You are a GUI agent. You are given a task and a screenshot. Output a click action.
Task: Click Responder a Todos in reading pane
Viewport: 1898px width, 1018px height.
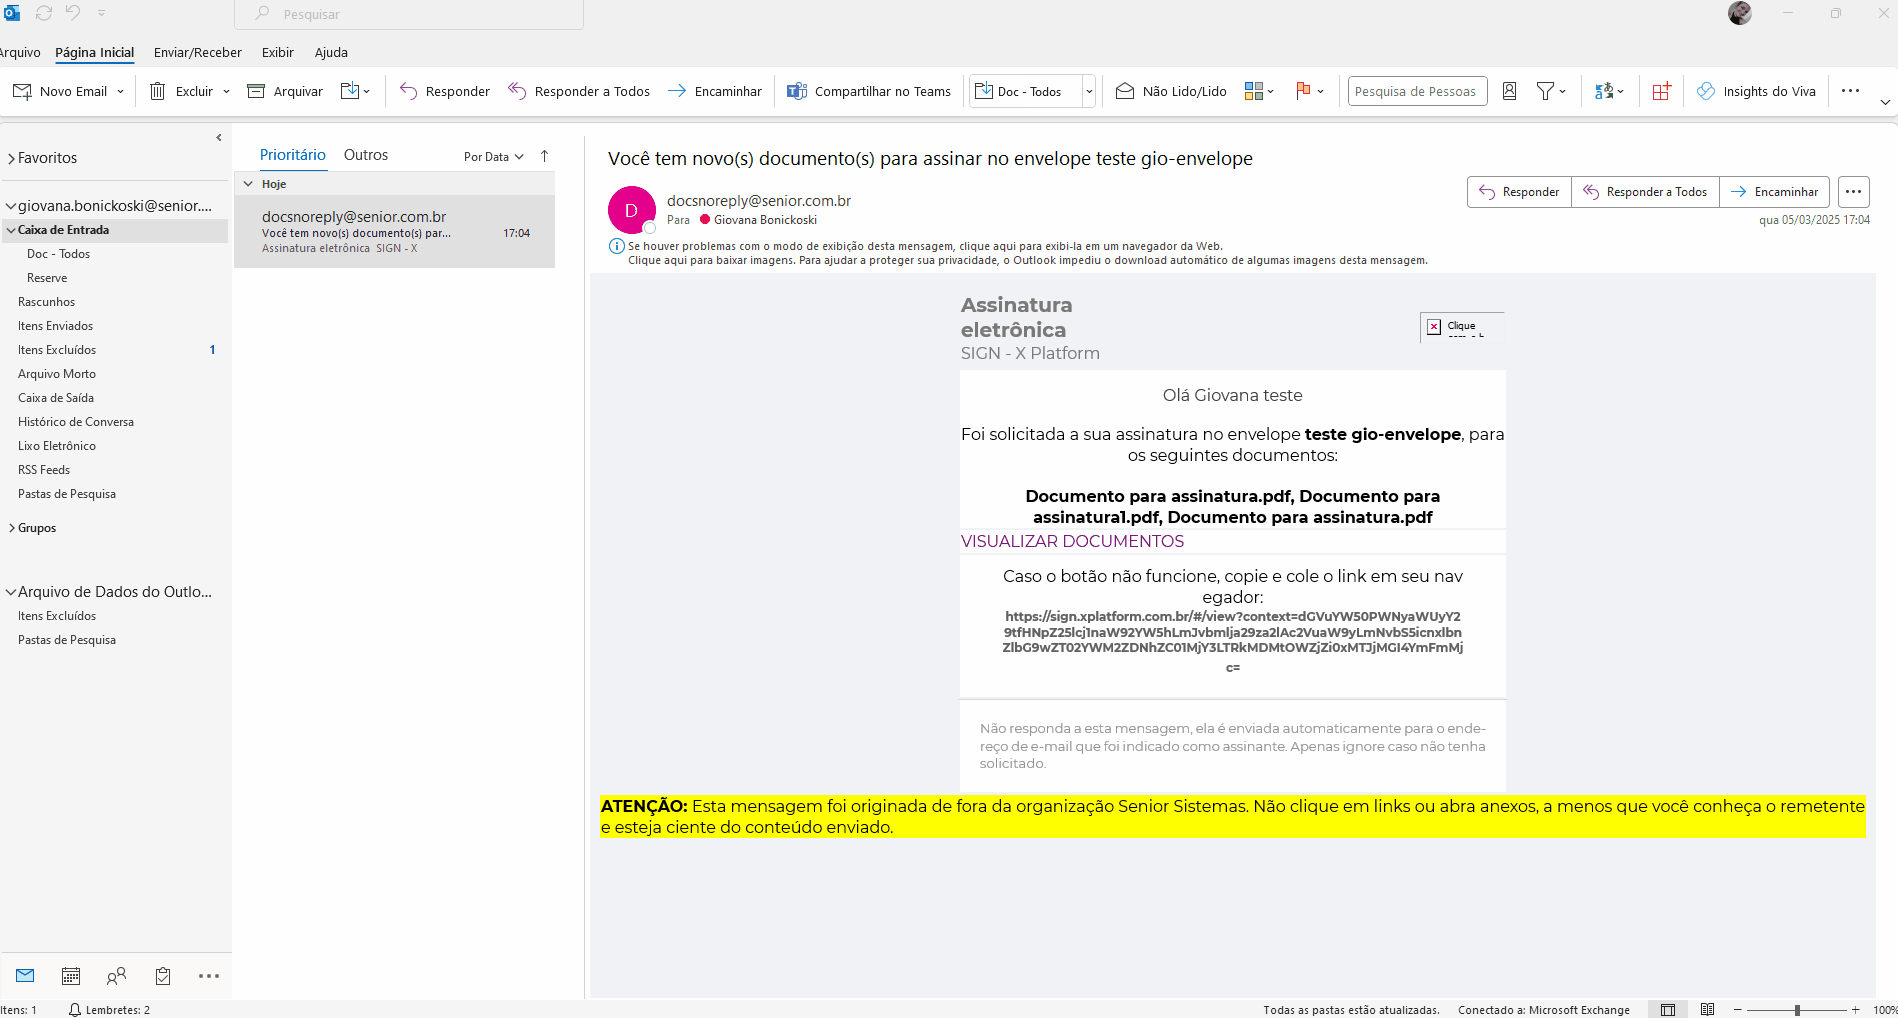tap(1645, 192)
